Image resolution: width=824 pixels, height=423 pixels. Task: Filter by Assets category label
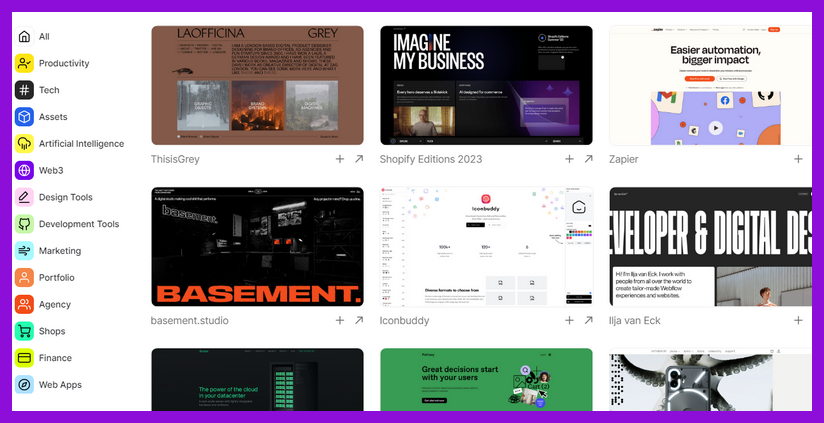tap(53, 117)
